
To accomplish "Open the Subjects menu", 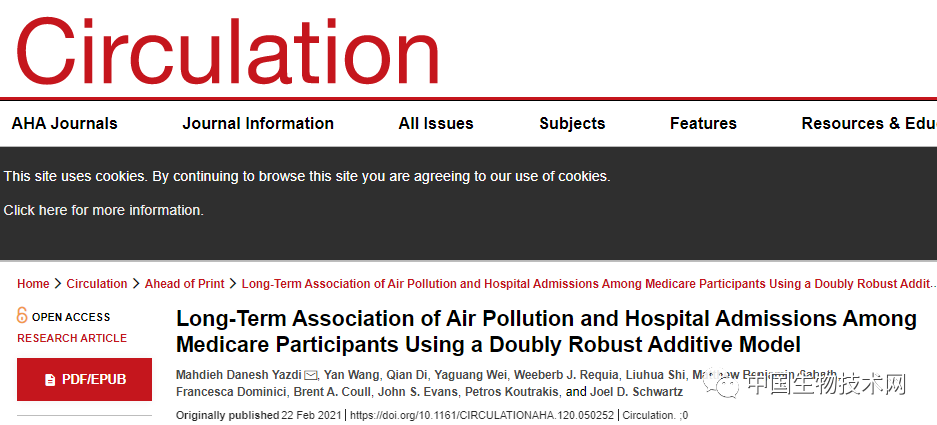I will (572, 124).
